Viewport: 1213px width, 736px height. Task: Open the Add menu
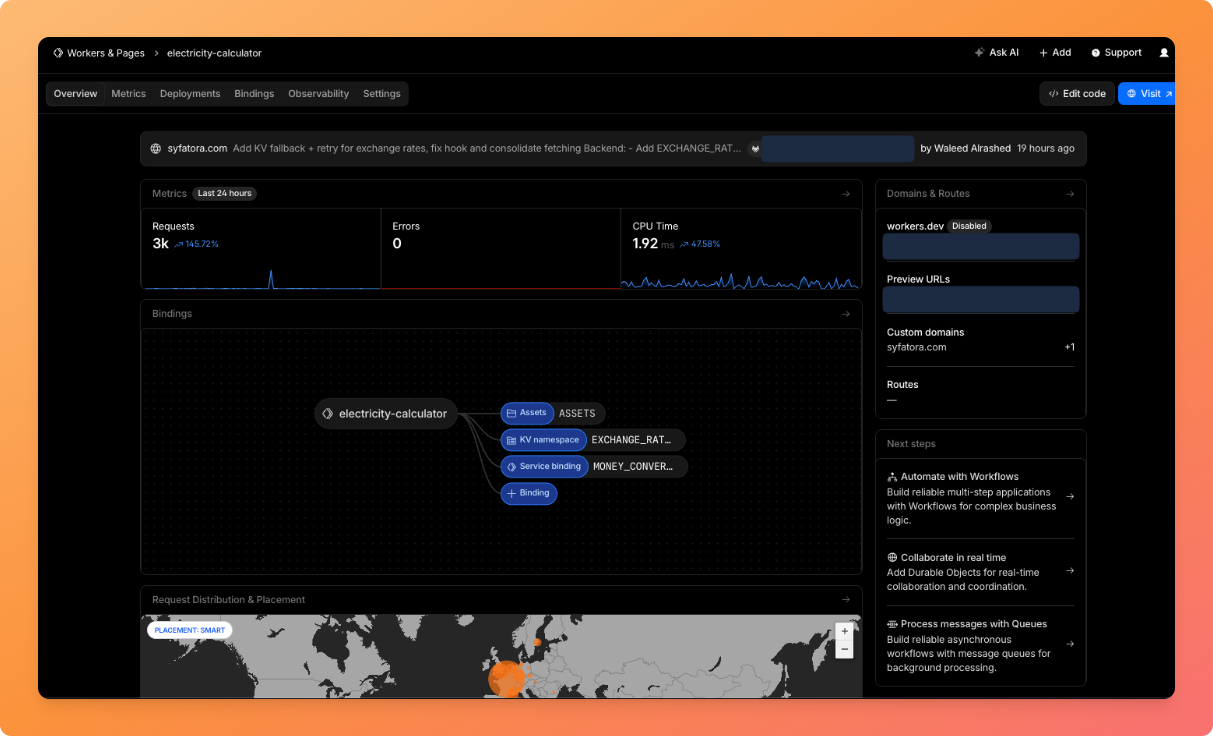(1055, 53)
